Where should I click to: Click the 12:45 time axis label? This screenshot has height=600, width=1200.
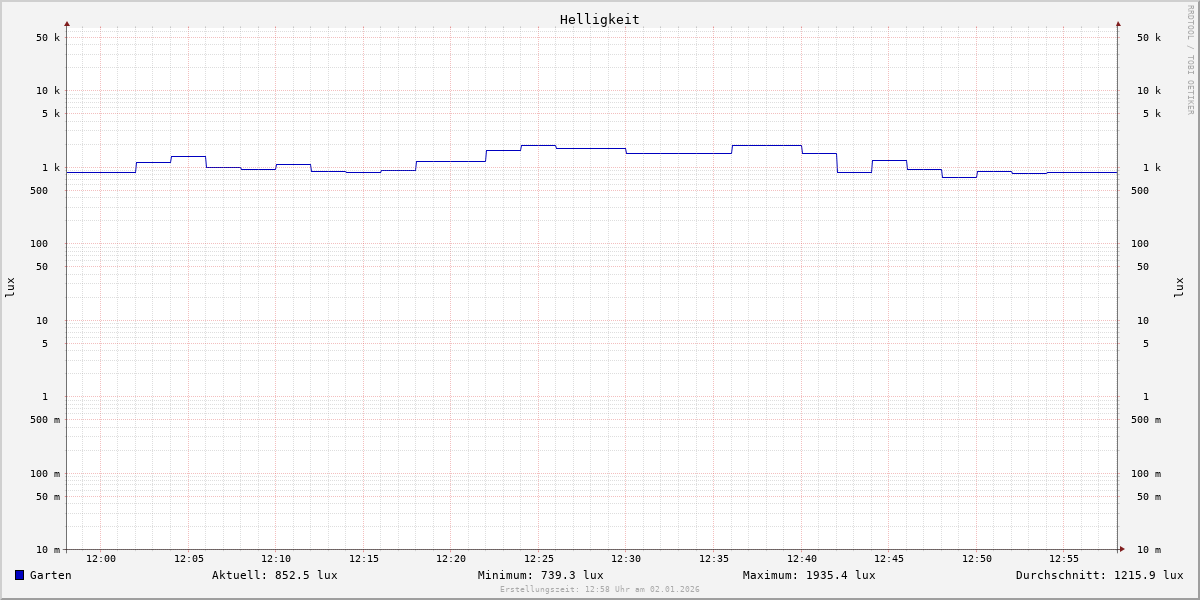889,559
